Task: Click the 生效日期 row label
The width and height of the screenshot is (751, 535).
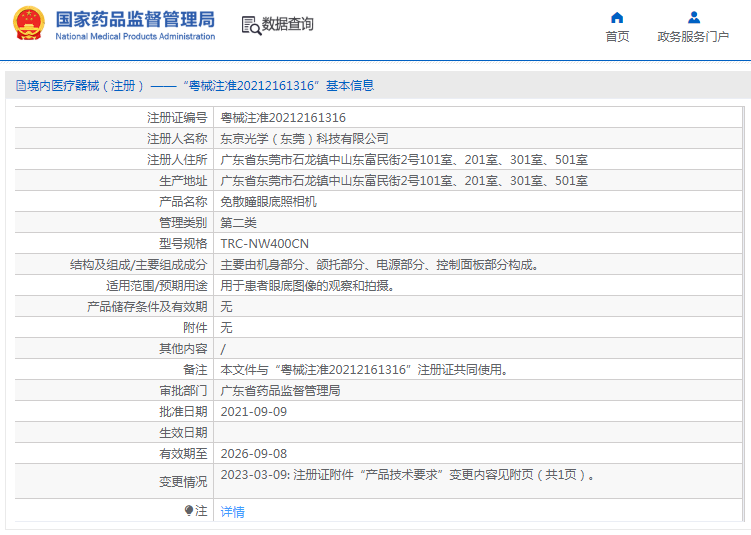Action: [183, 433]
